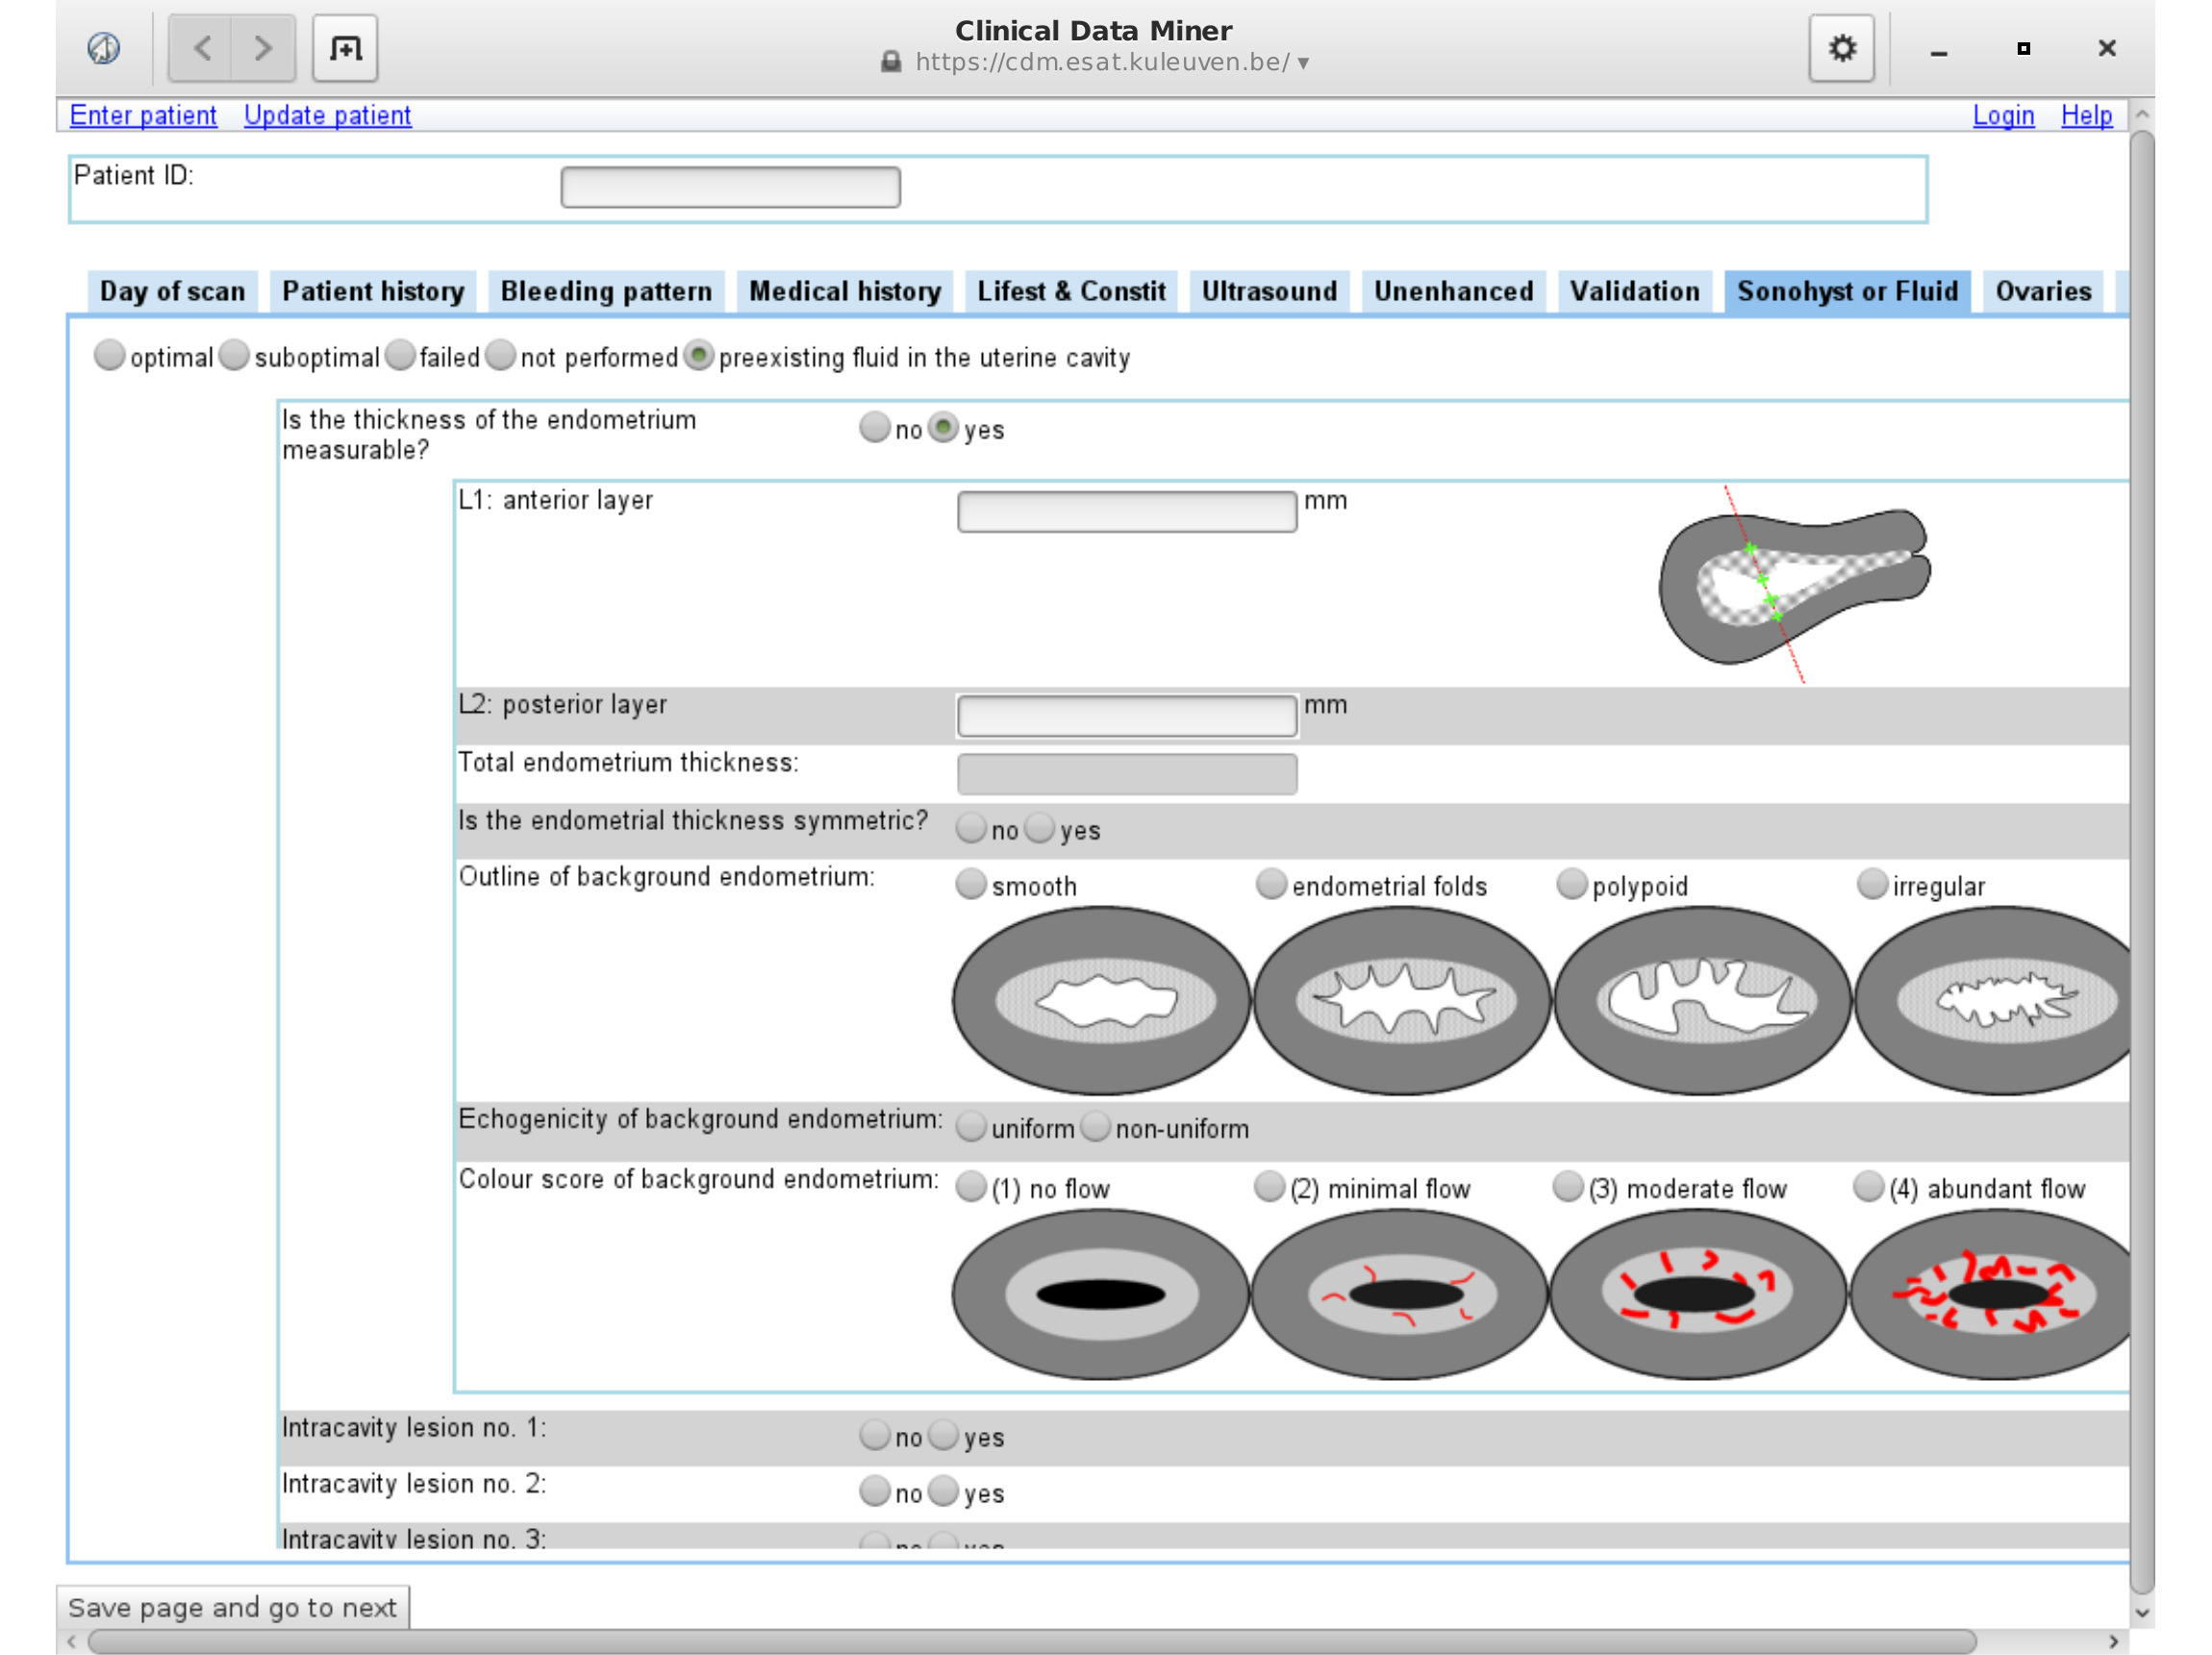The width and height of the screenshot is (2212, 1655).
Task: Open a new browser tab
Action: click(x=344, y=47)
